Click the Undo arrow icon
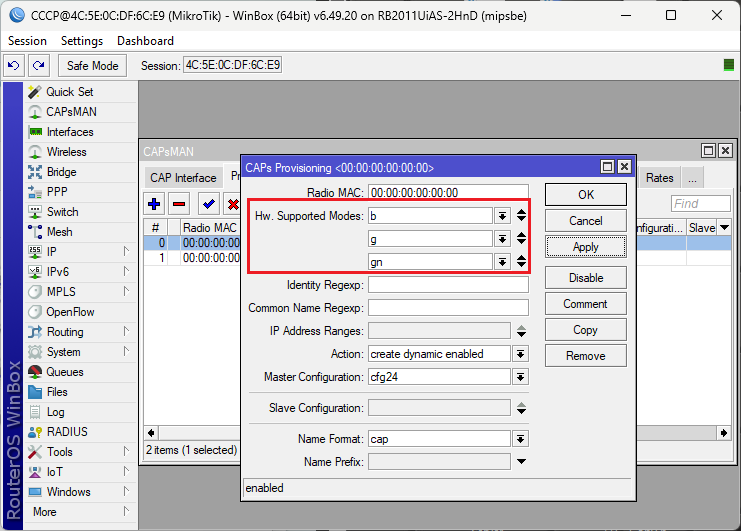 coord(14,65)
